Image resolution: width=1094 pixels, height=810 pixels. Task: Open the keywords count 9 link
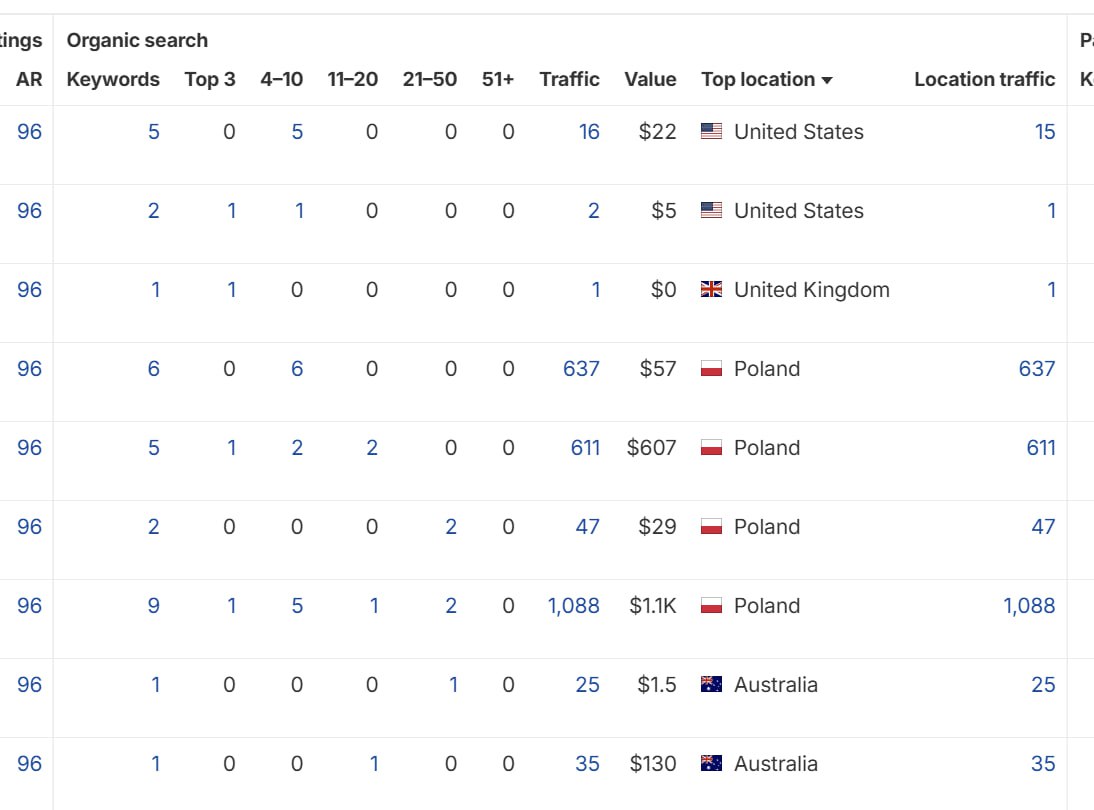point(153,606)
